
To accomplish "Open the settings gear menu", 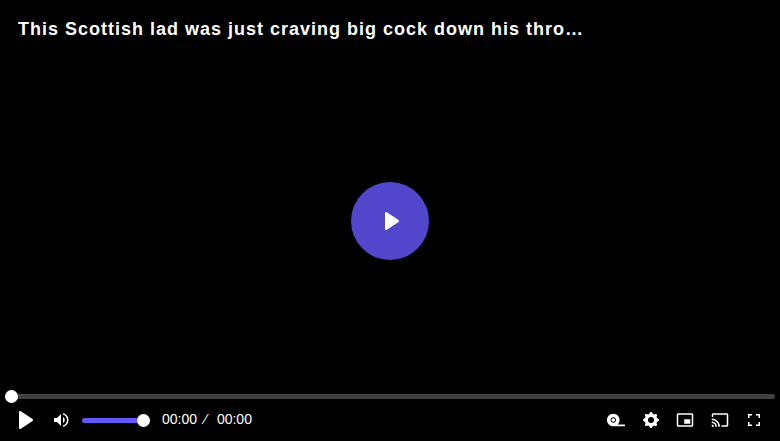I will [651, 420].
